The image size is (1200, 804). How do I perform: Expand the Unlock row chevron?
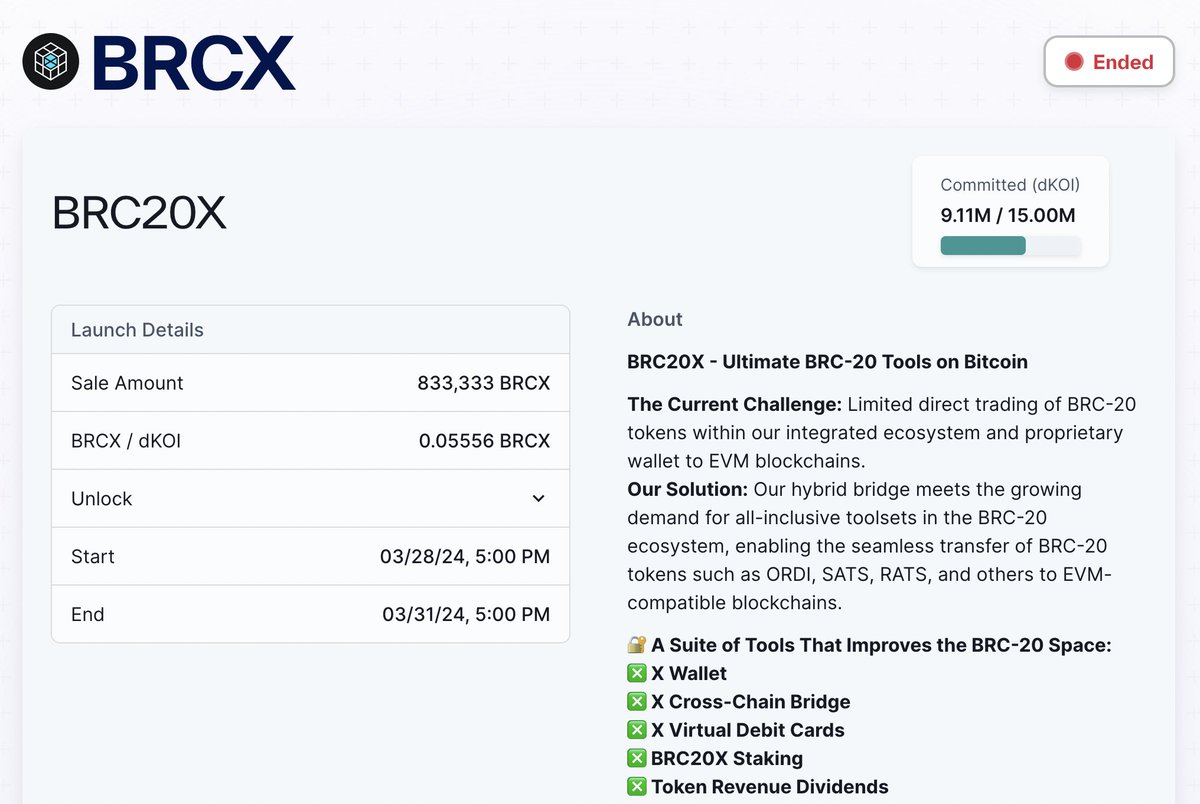[x=538, y=498]
